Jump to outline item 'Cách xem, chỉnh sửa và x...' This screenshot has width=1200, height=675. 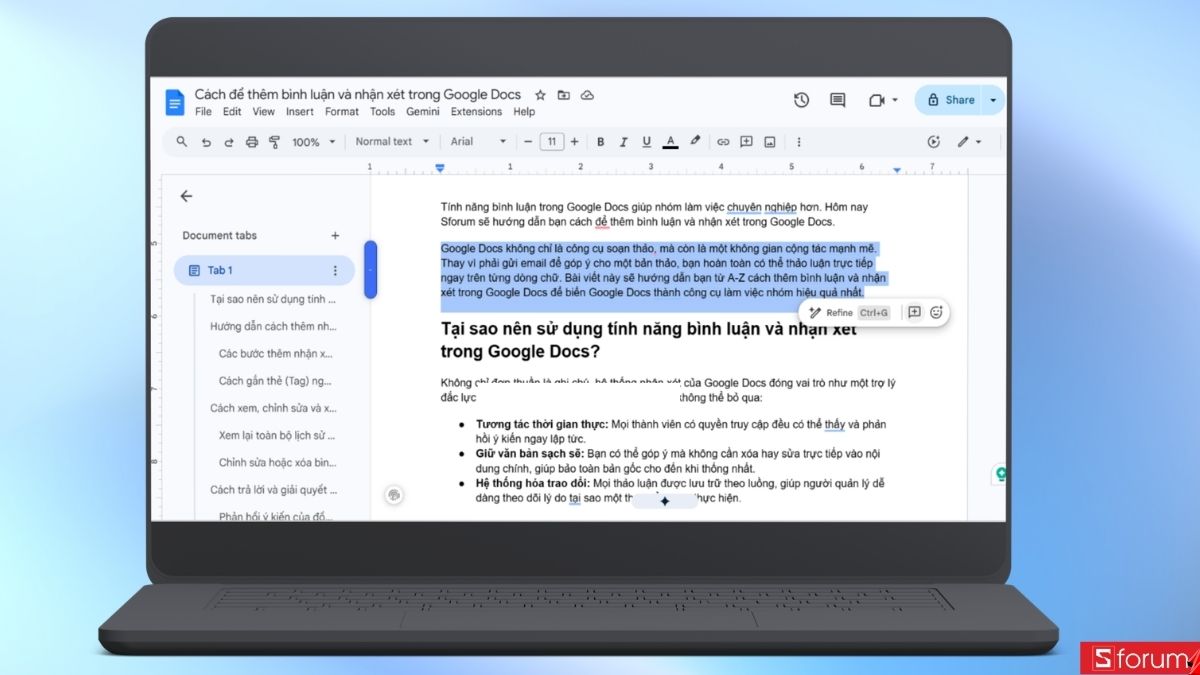(273, 408)
